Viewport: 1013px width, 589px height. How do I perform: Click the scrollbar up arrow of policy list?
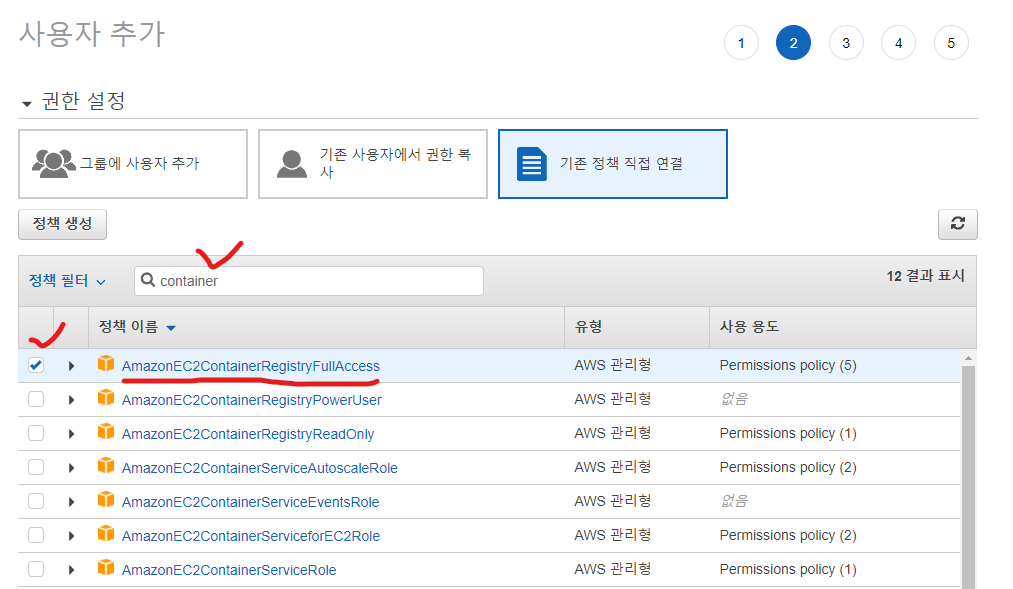(968, 358)
